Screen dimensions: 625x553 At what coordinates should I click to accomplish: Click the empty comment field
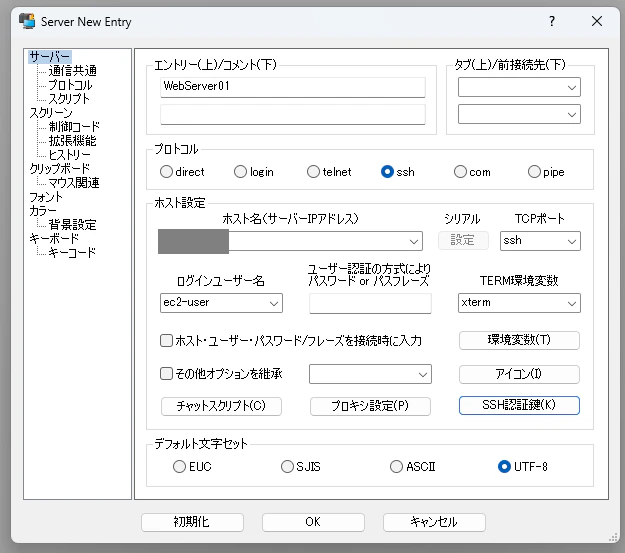tap(293, 114)
